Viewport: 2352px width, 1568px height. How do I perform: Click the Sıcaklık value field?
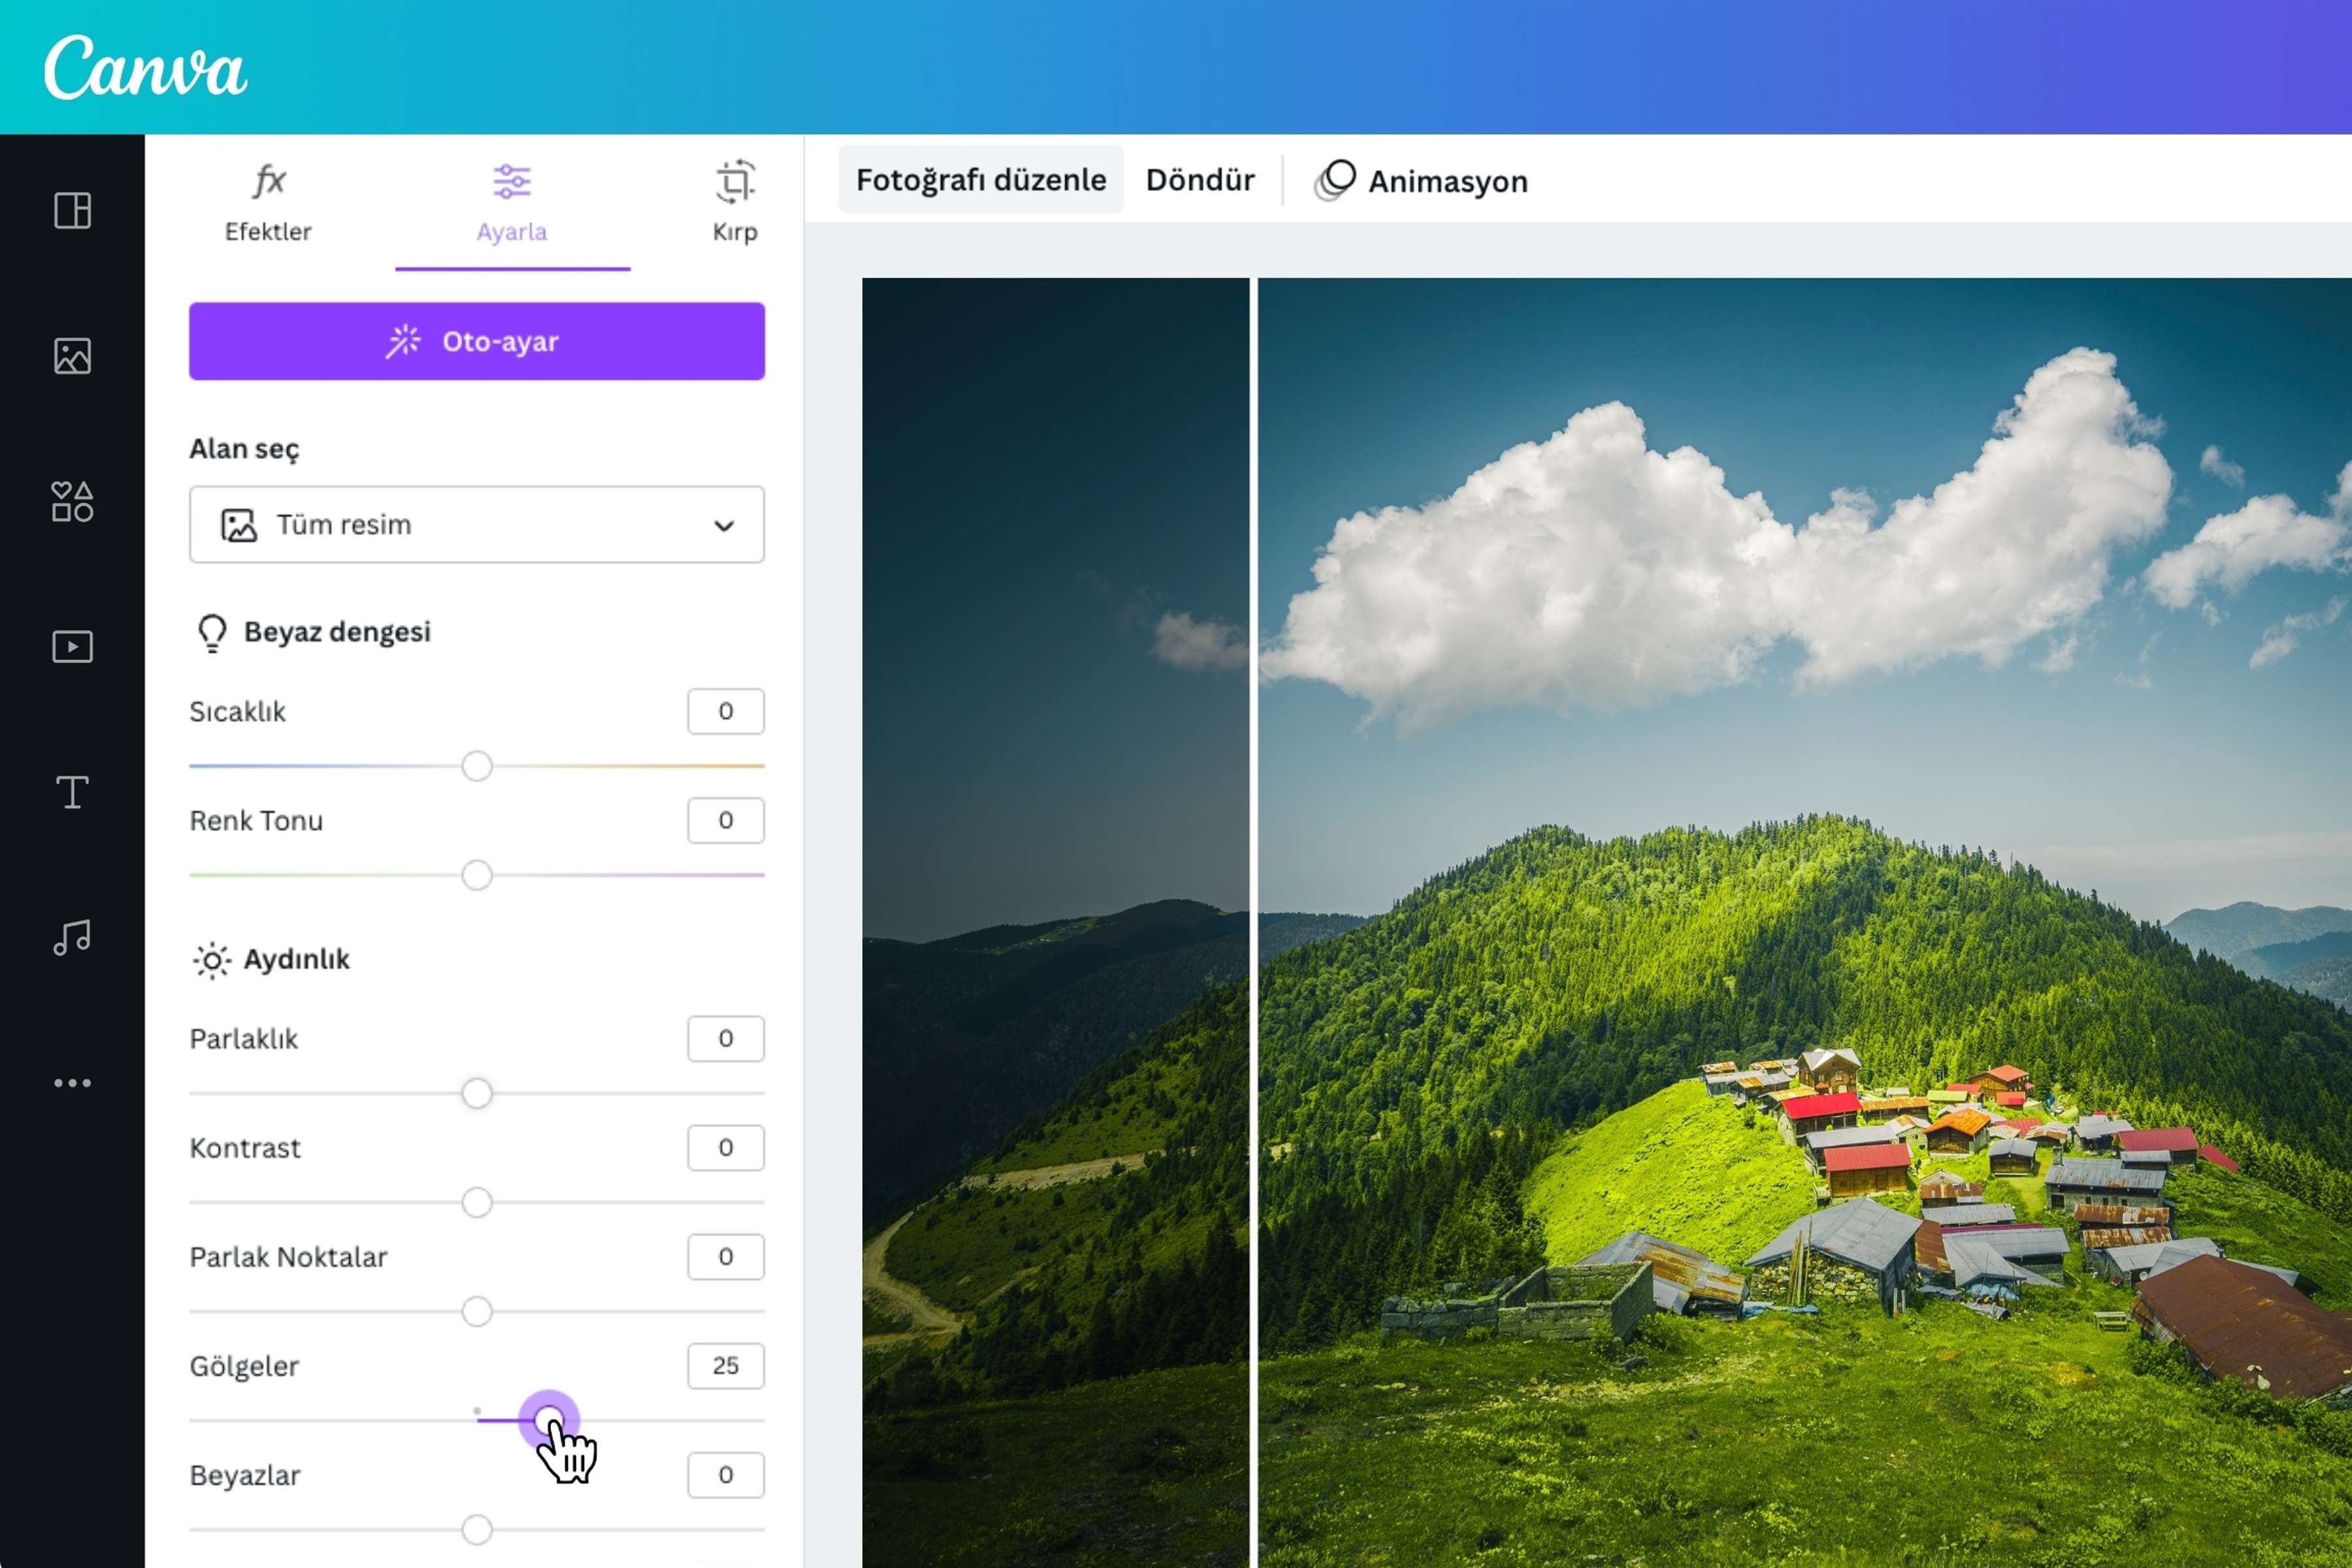click(x=726, y=711)
